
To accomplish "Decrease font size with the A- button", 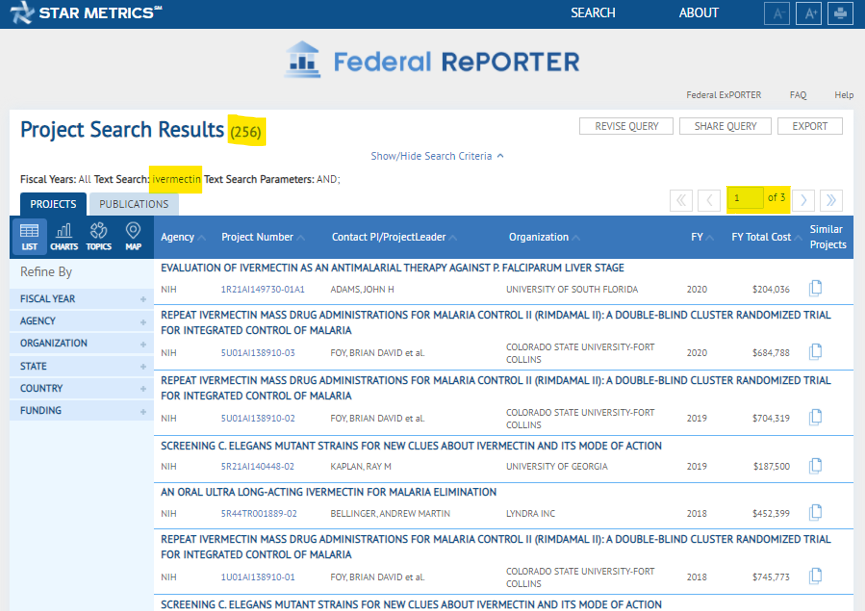I will point(777,14).
